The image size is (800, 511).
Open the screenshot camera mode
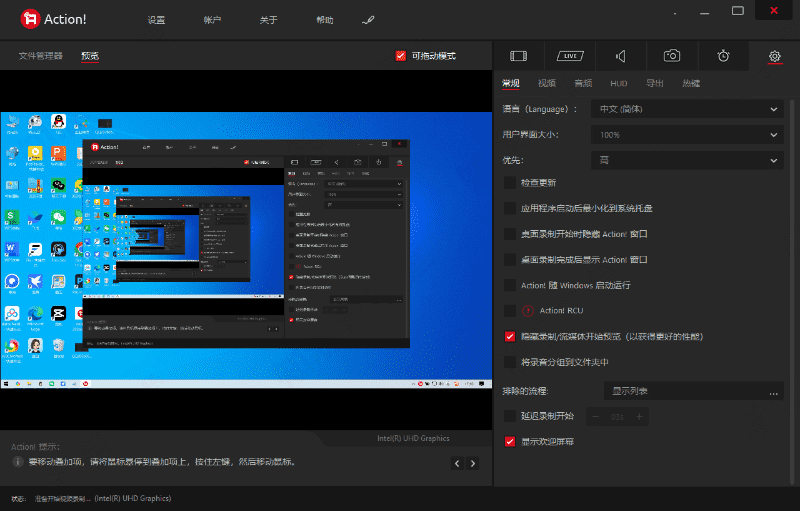(x=672, y=56)
